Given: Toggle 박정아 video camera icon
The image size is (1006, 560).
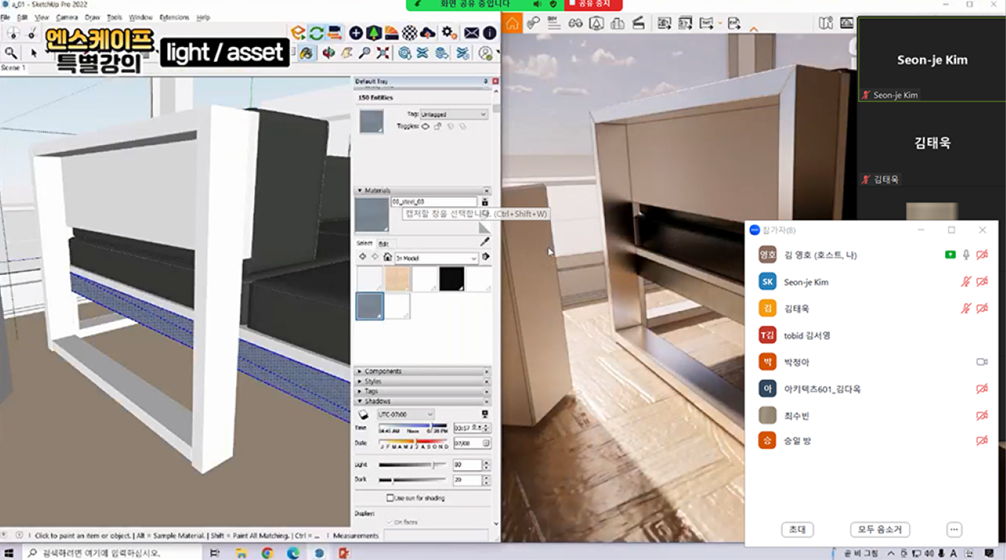Looking at the screenshot, I should tap(982, 362).
